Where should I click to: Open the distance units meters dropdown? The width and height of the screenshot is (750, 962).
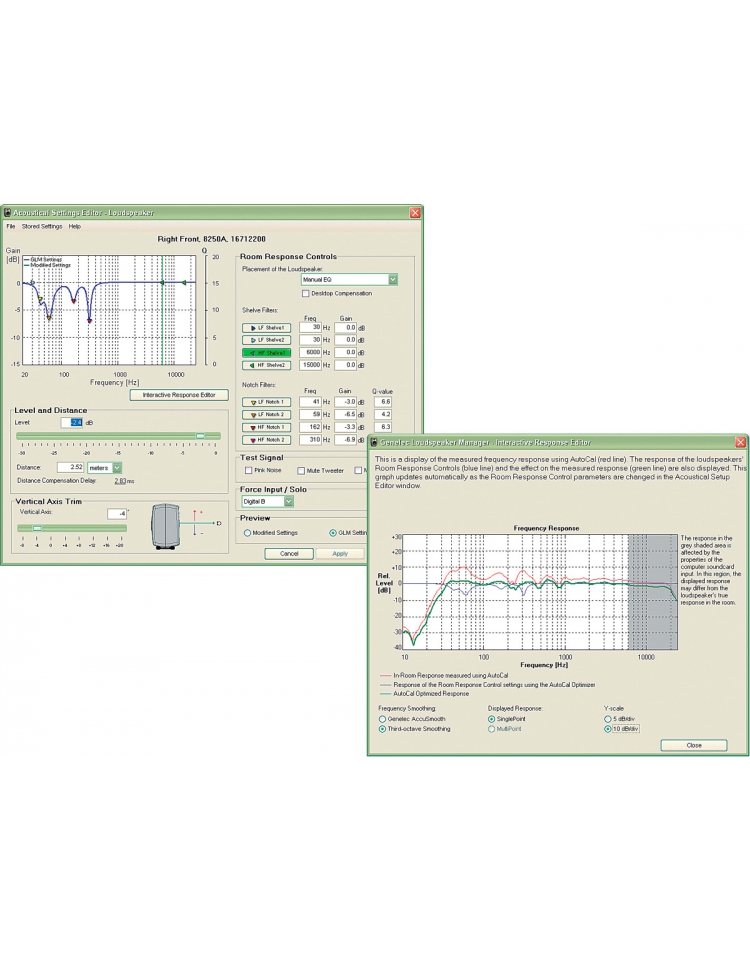point(117,468)
